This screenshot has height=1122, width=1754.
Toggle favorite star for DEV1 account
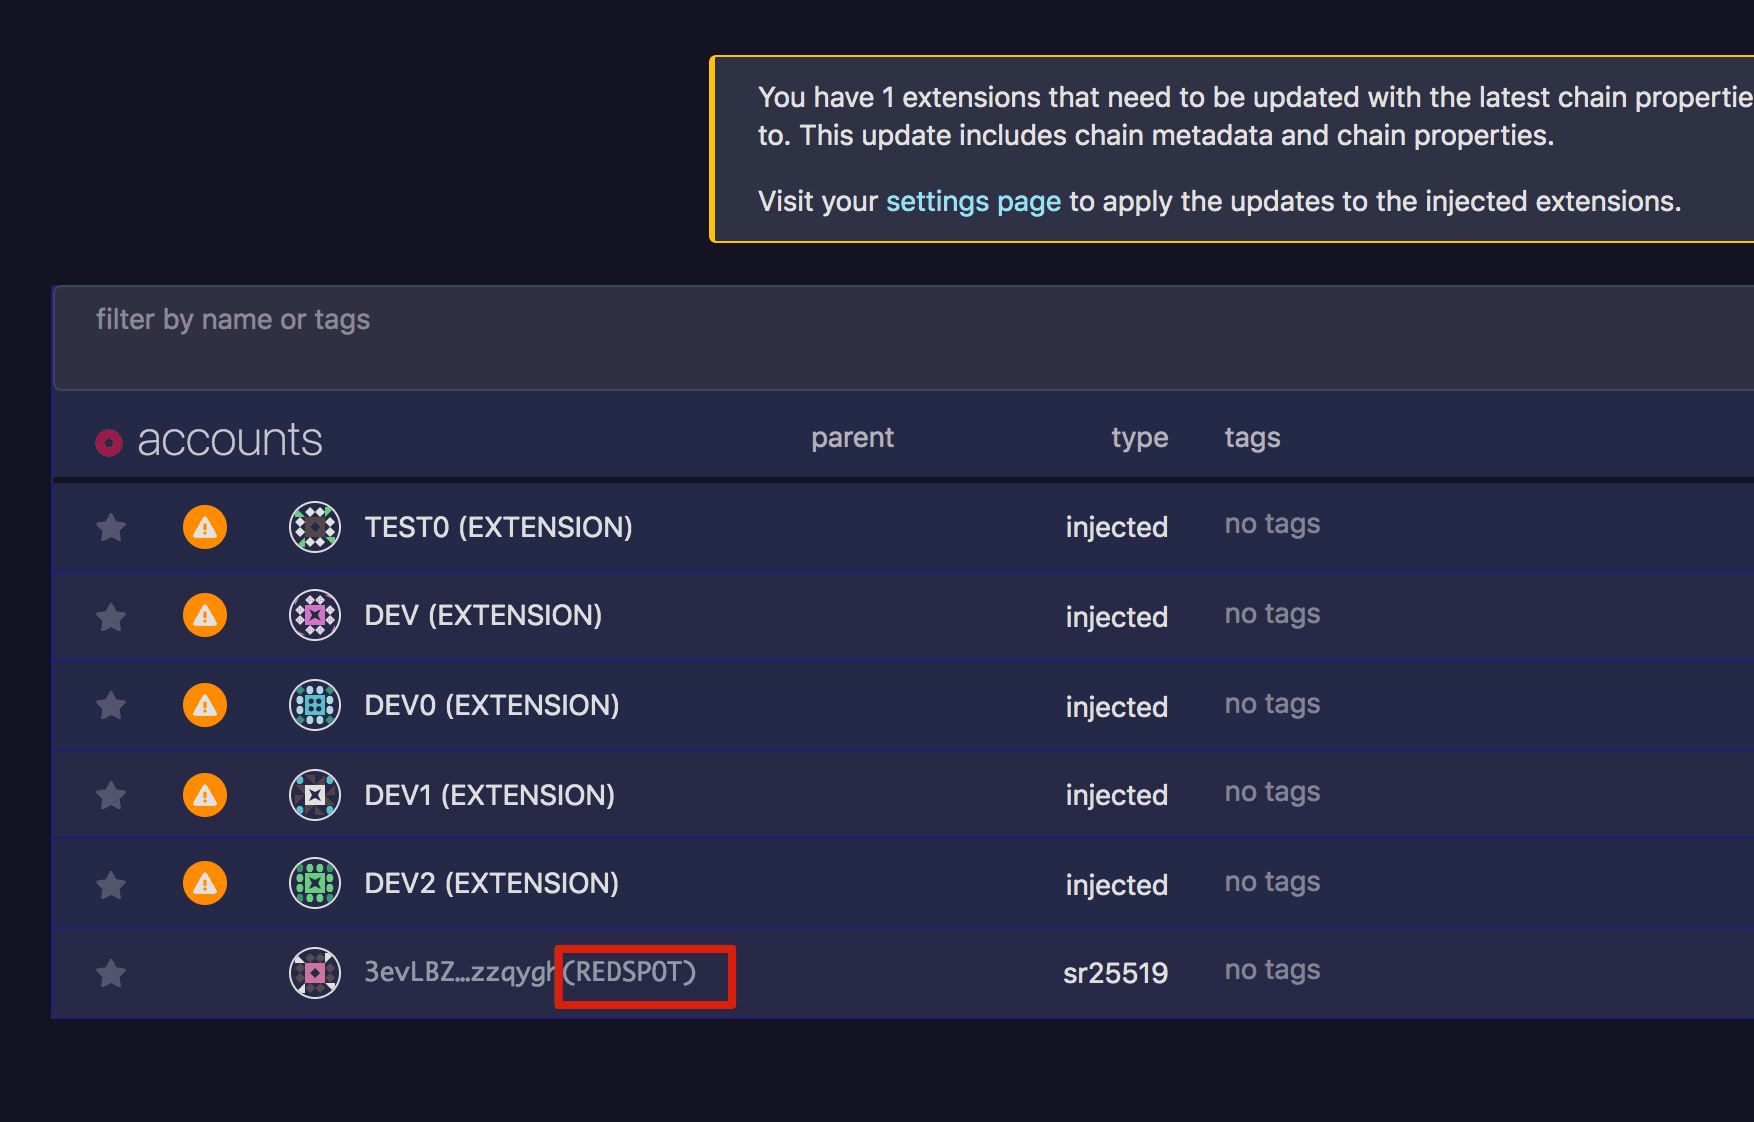111,796
